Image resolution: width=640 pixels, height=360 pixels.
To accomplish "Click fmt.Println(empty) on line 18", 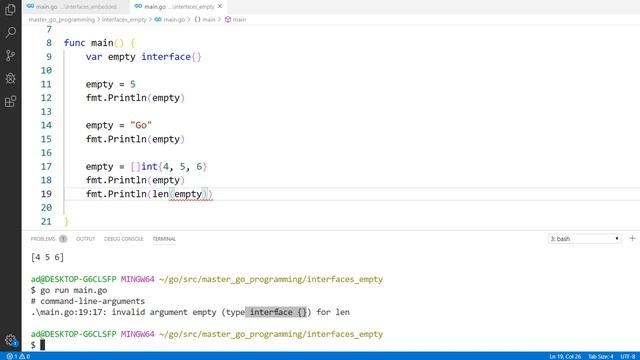I will [x=135, y=180].
